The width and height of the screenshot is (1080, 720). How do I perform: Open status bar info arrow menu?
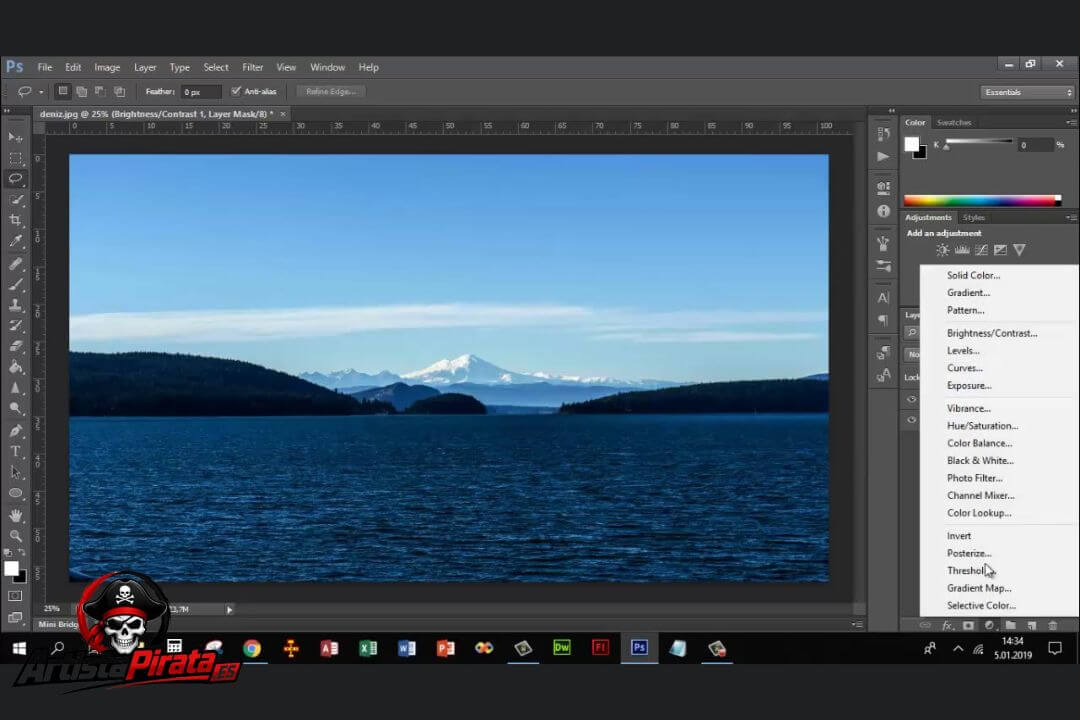[x=229, y=610]
